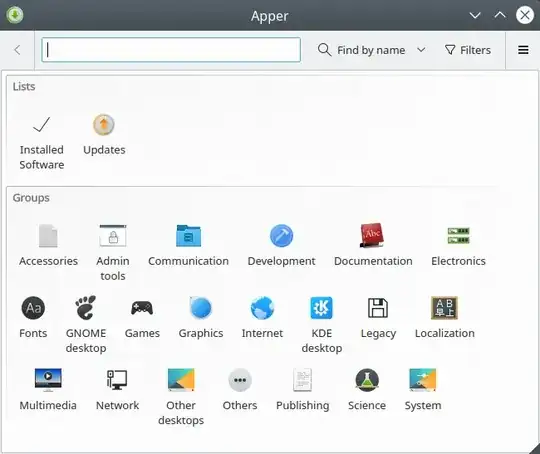Select the Electronics group

[458, 246]
